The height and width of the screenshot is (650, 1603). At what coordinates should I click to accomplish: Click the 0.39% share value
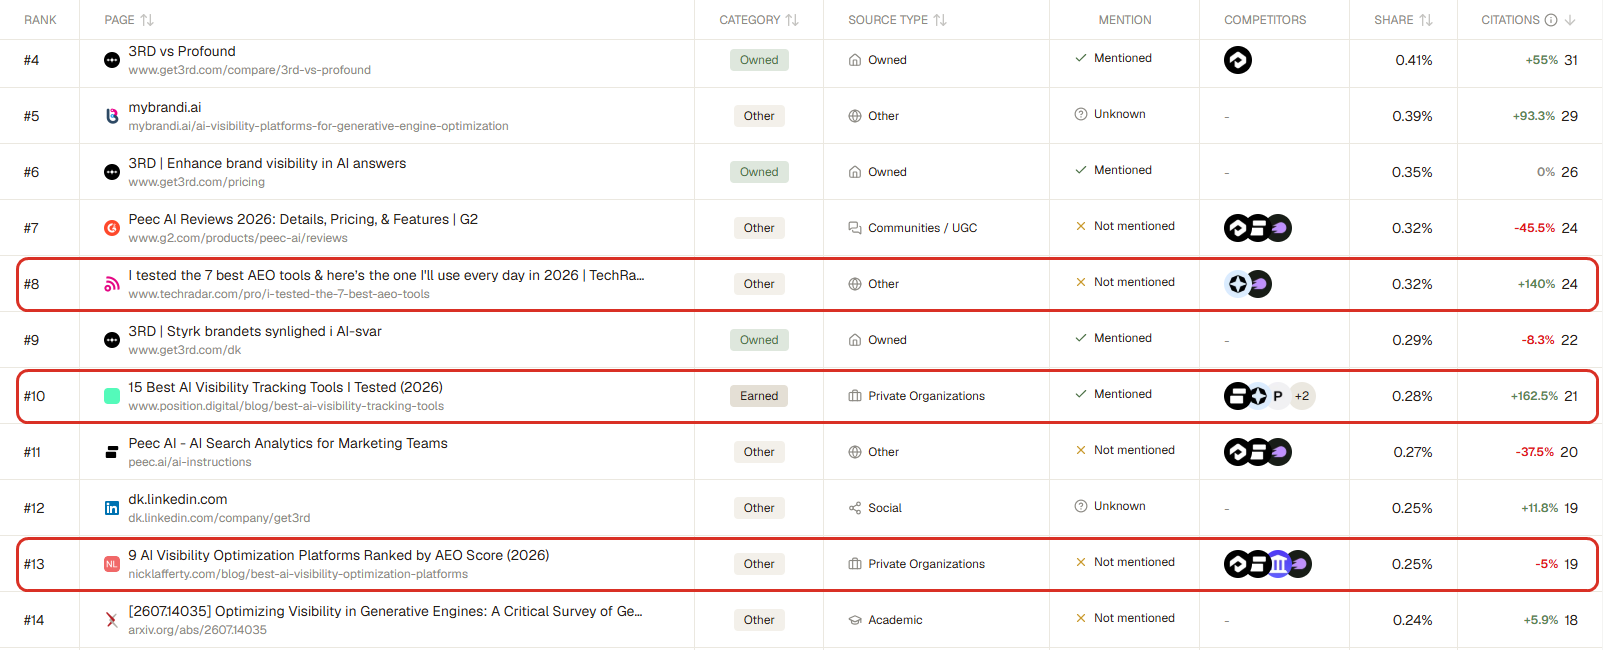[1412, 116]
